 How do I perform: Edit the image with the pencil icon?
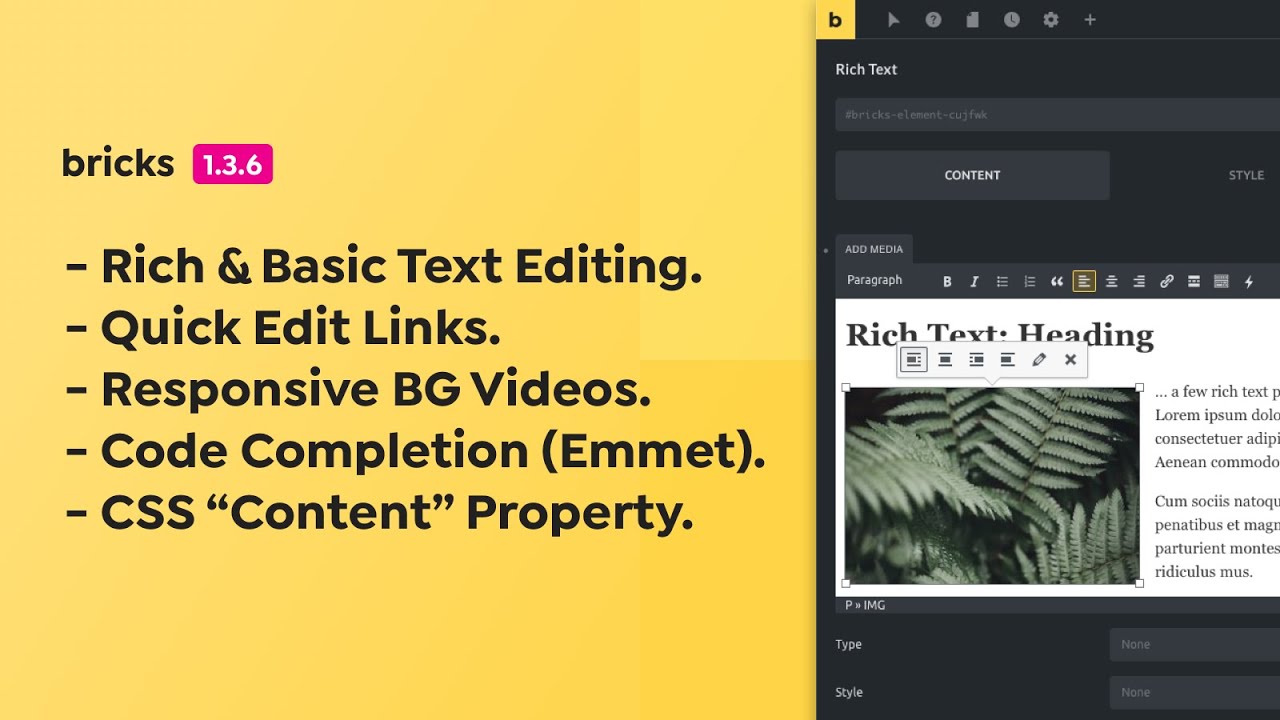point(1039,360)
